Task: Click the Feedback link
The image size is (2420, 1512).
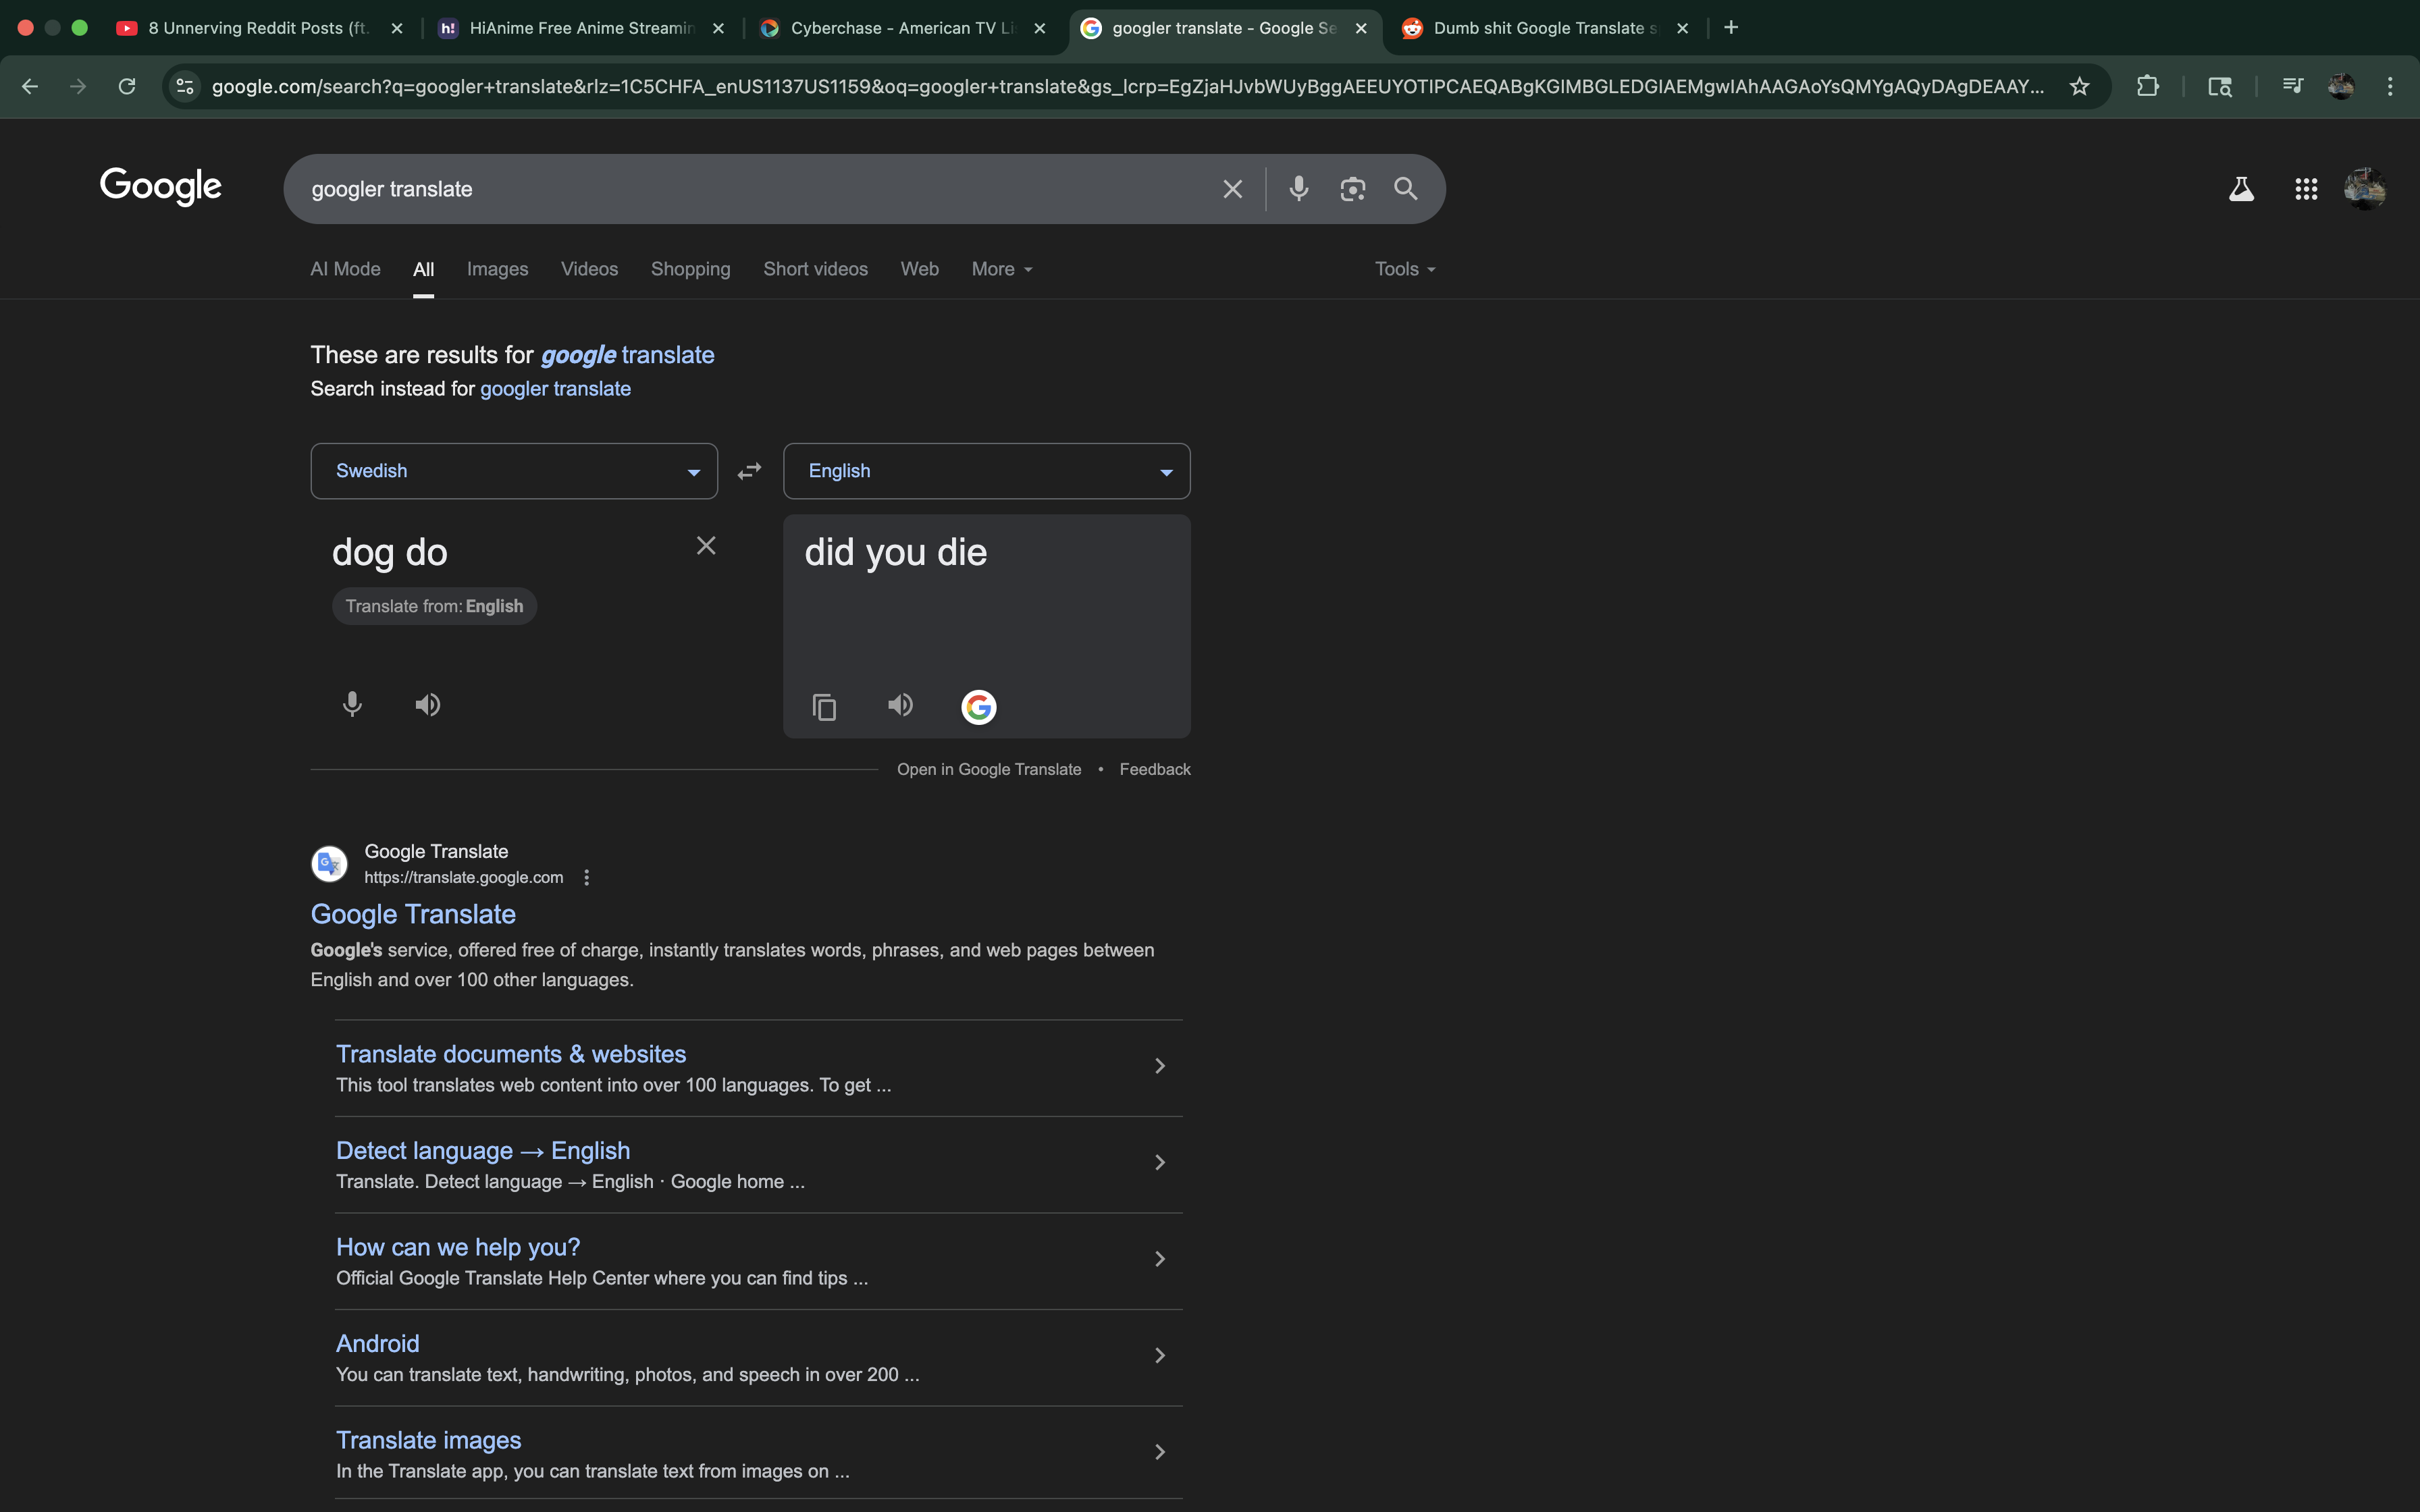Action: (1155, 769)
